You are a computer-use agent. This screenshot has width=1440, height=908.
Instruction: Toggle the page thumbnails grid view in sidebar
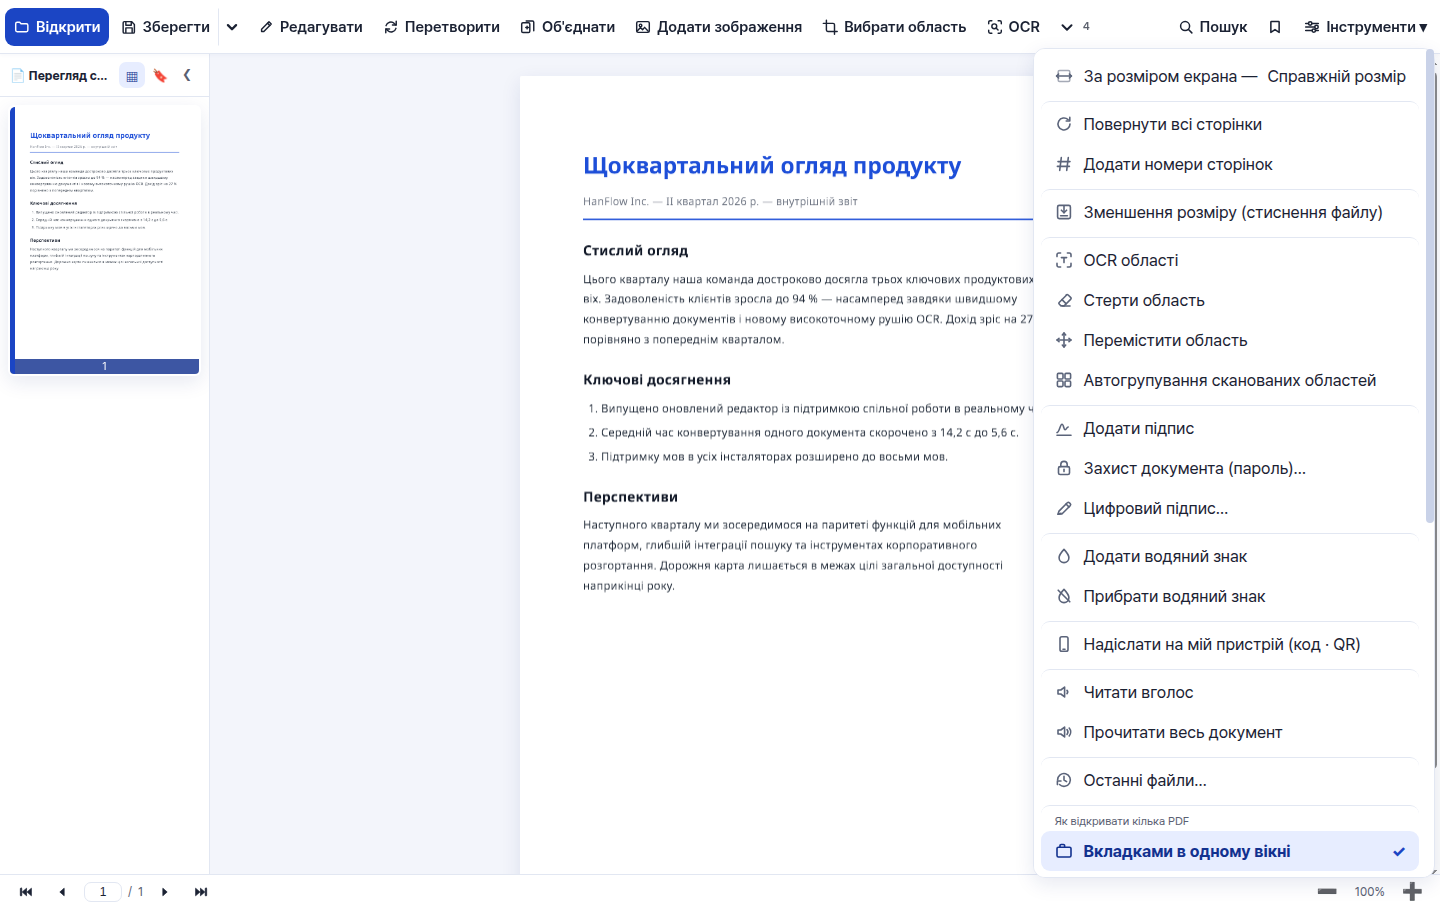coord(132,75)
